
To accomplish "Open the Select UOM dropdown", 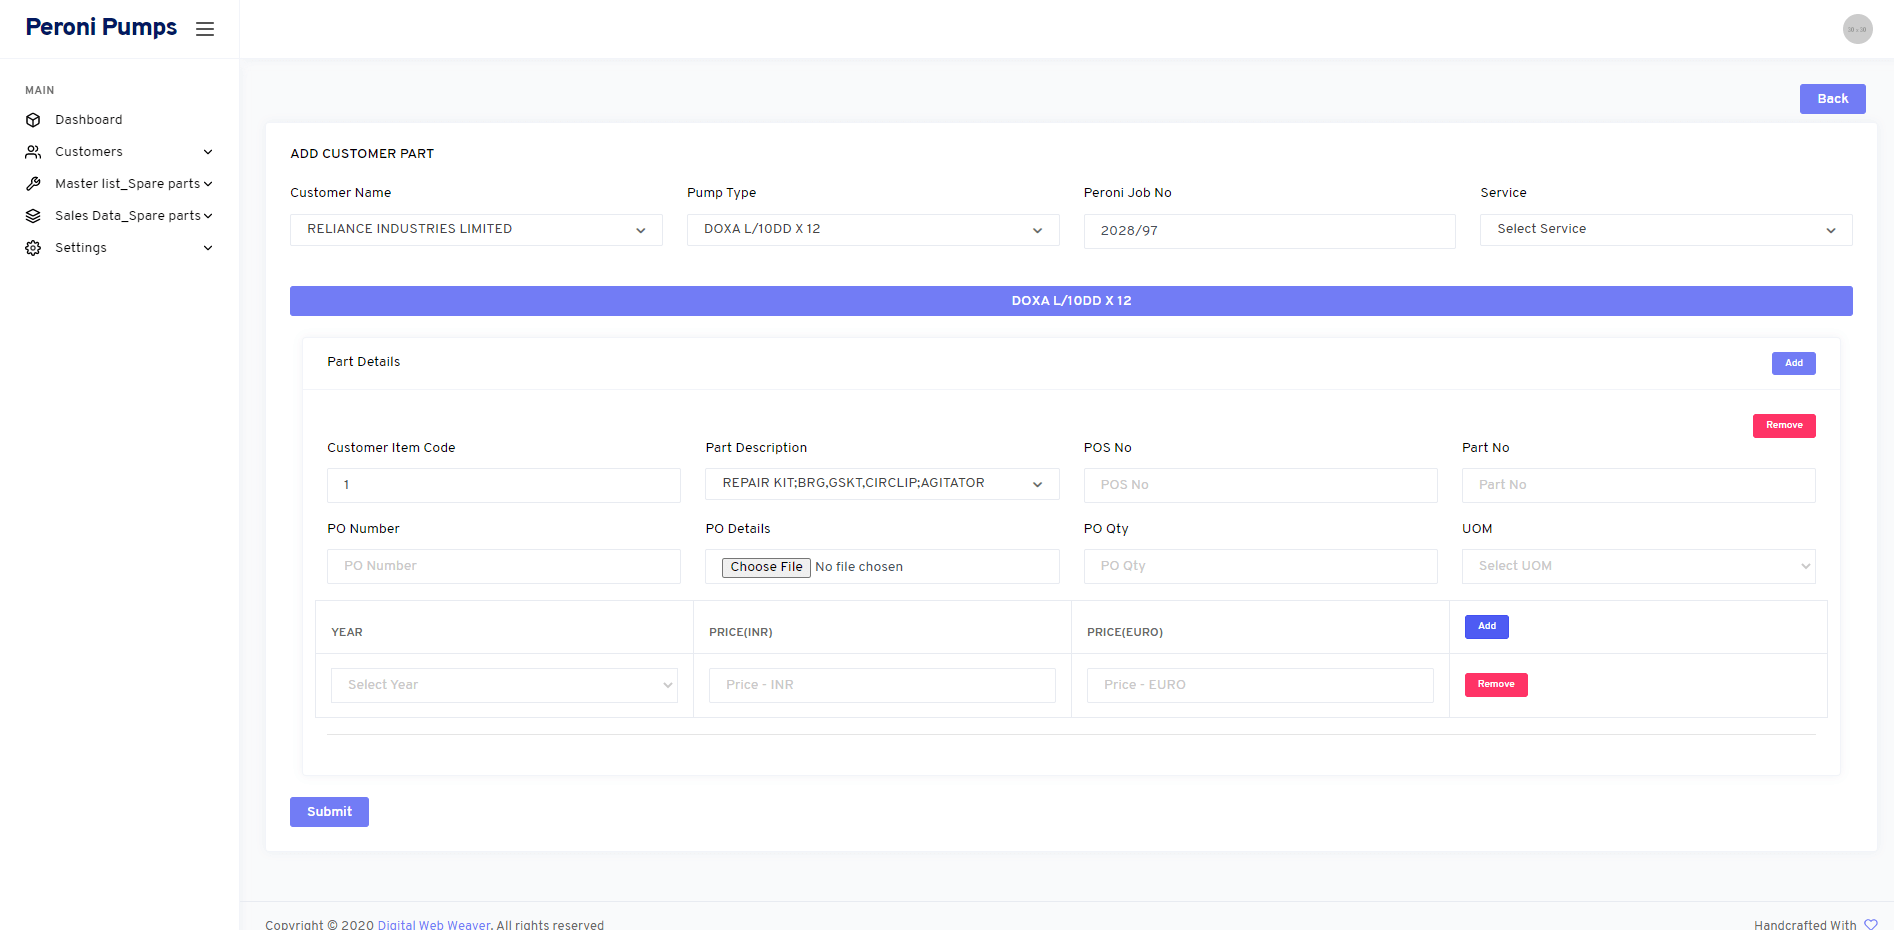I will [x=1638, y=566].
